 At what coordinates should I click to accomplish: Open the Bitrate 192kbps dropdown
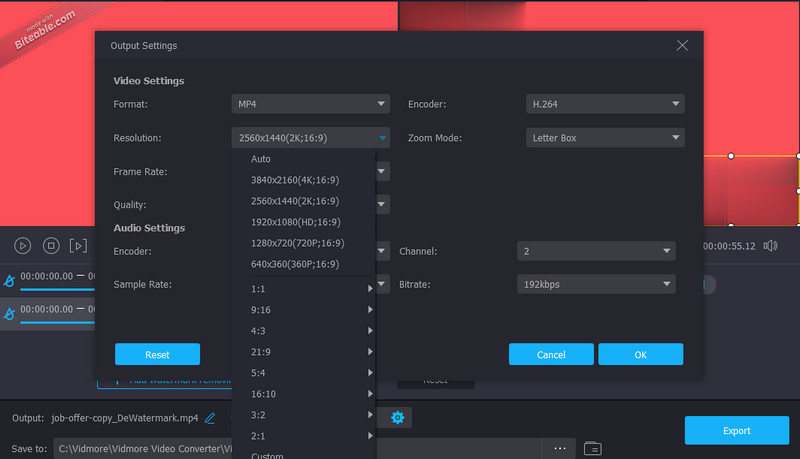coord(596,284)
